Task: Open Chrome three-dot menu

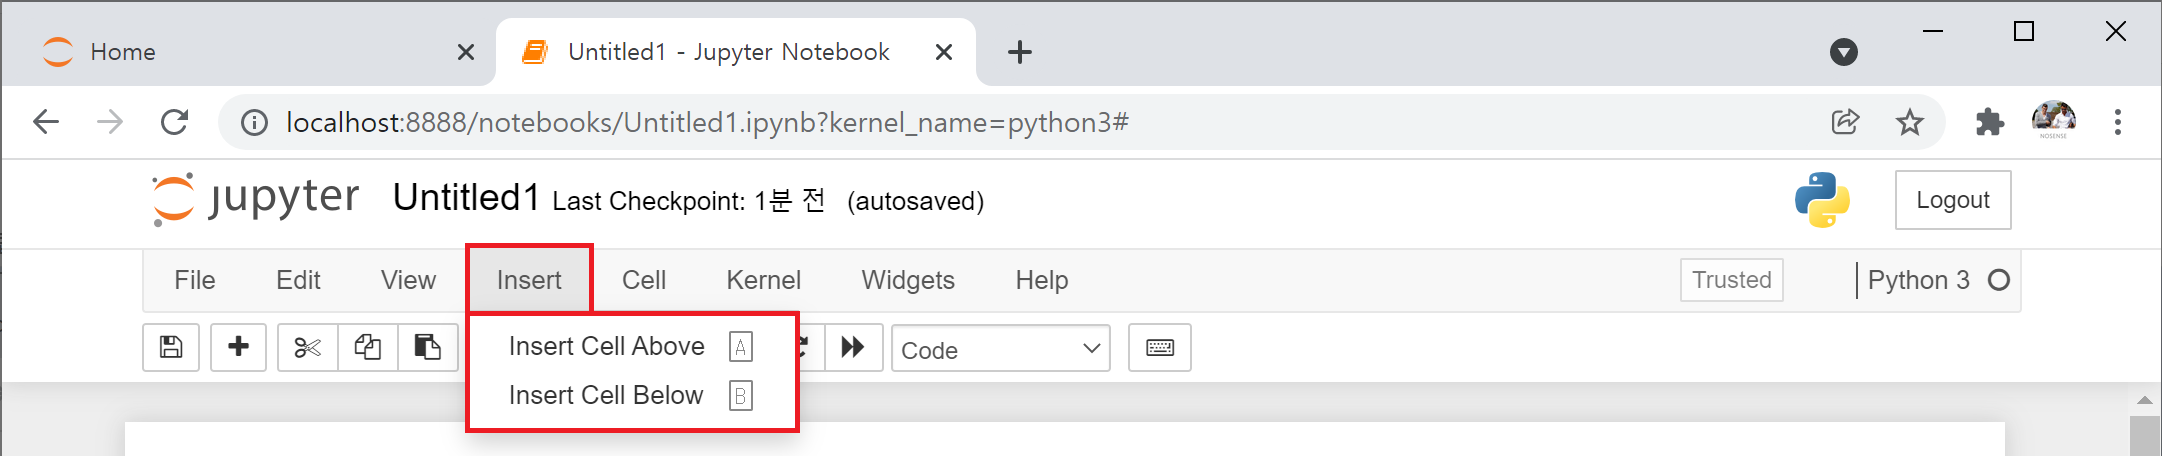Action: (2118, 122)
